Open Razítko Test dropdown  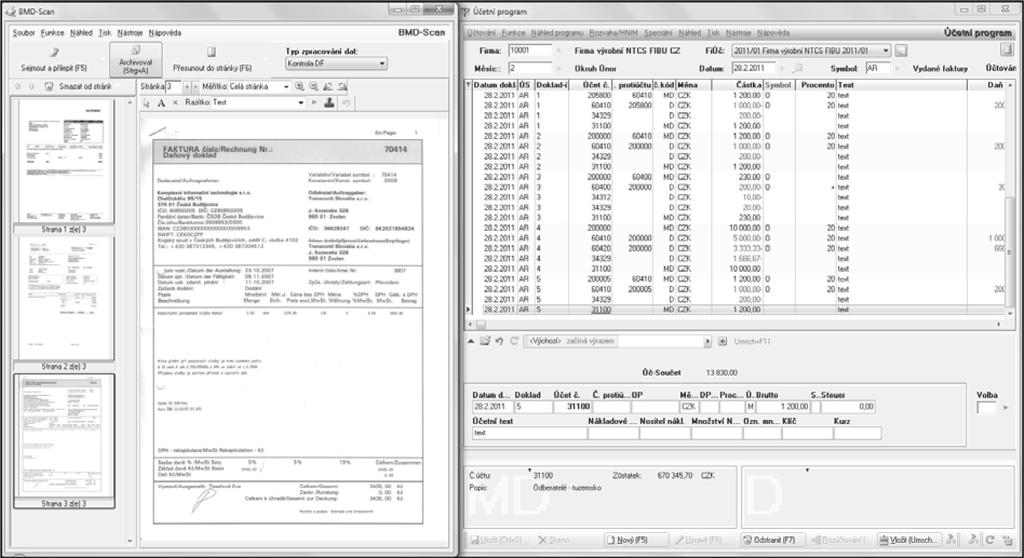pos(300,103)
